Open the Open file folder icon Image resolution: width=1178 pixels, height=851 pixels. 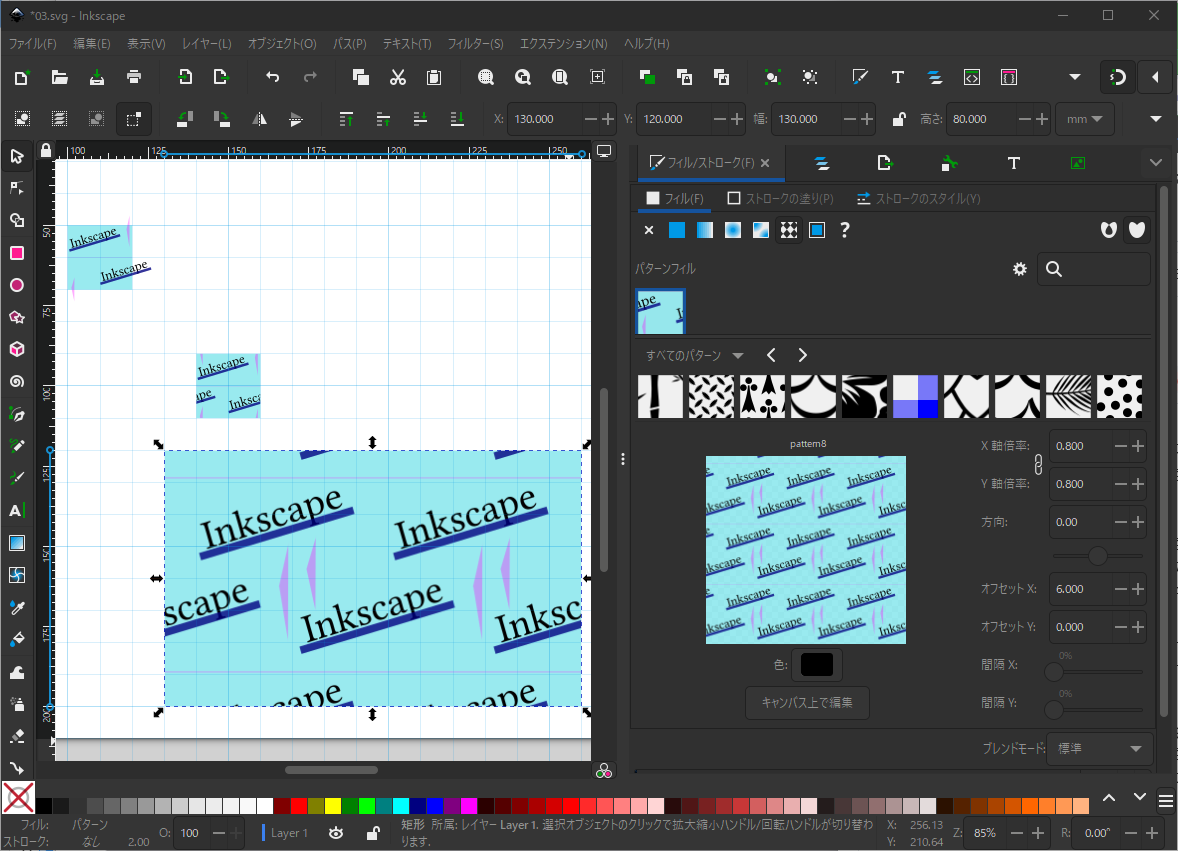tap(59, 77)
